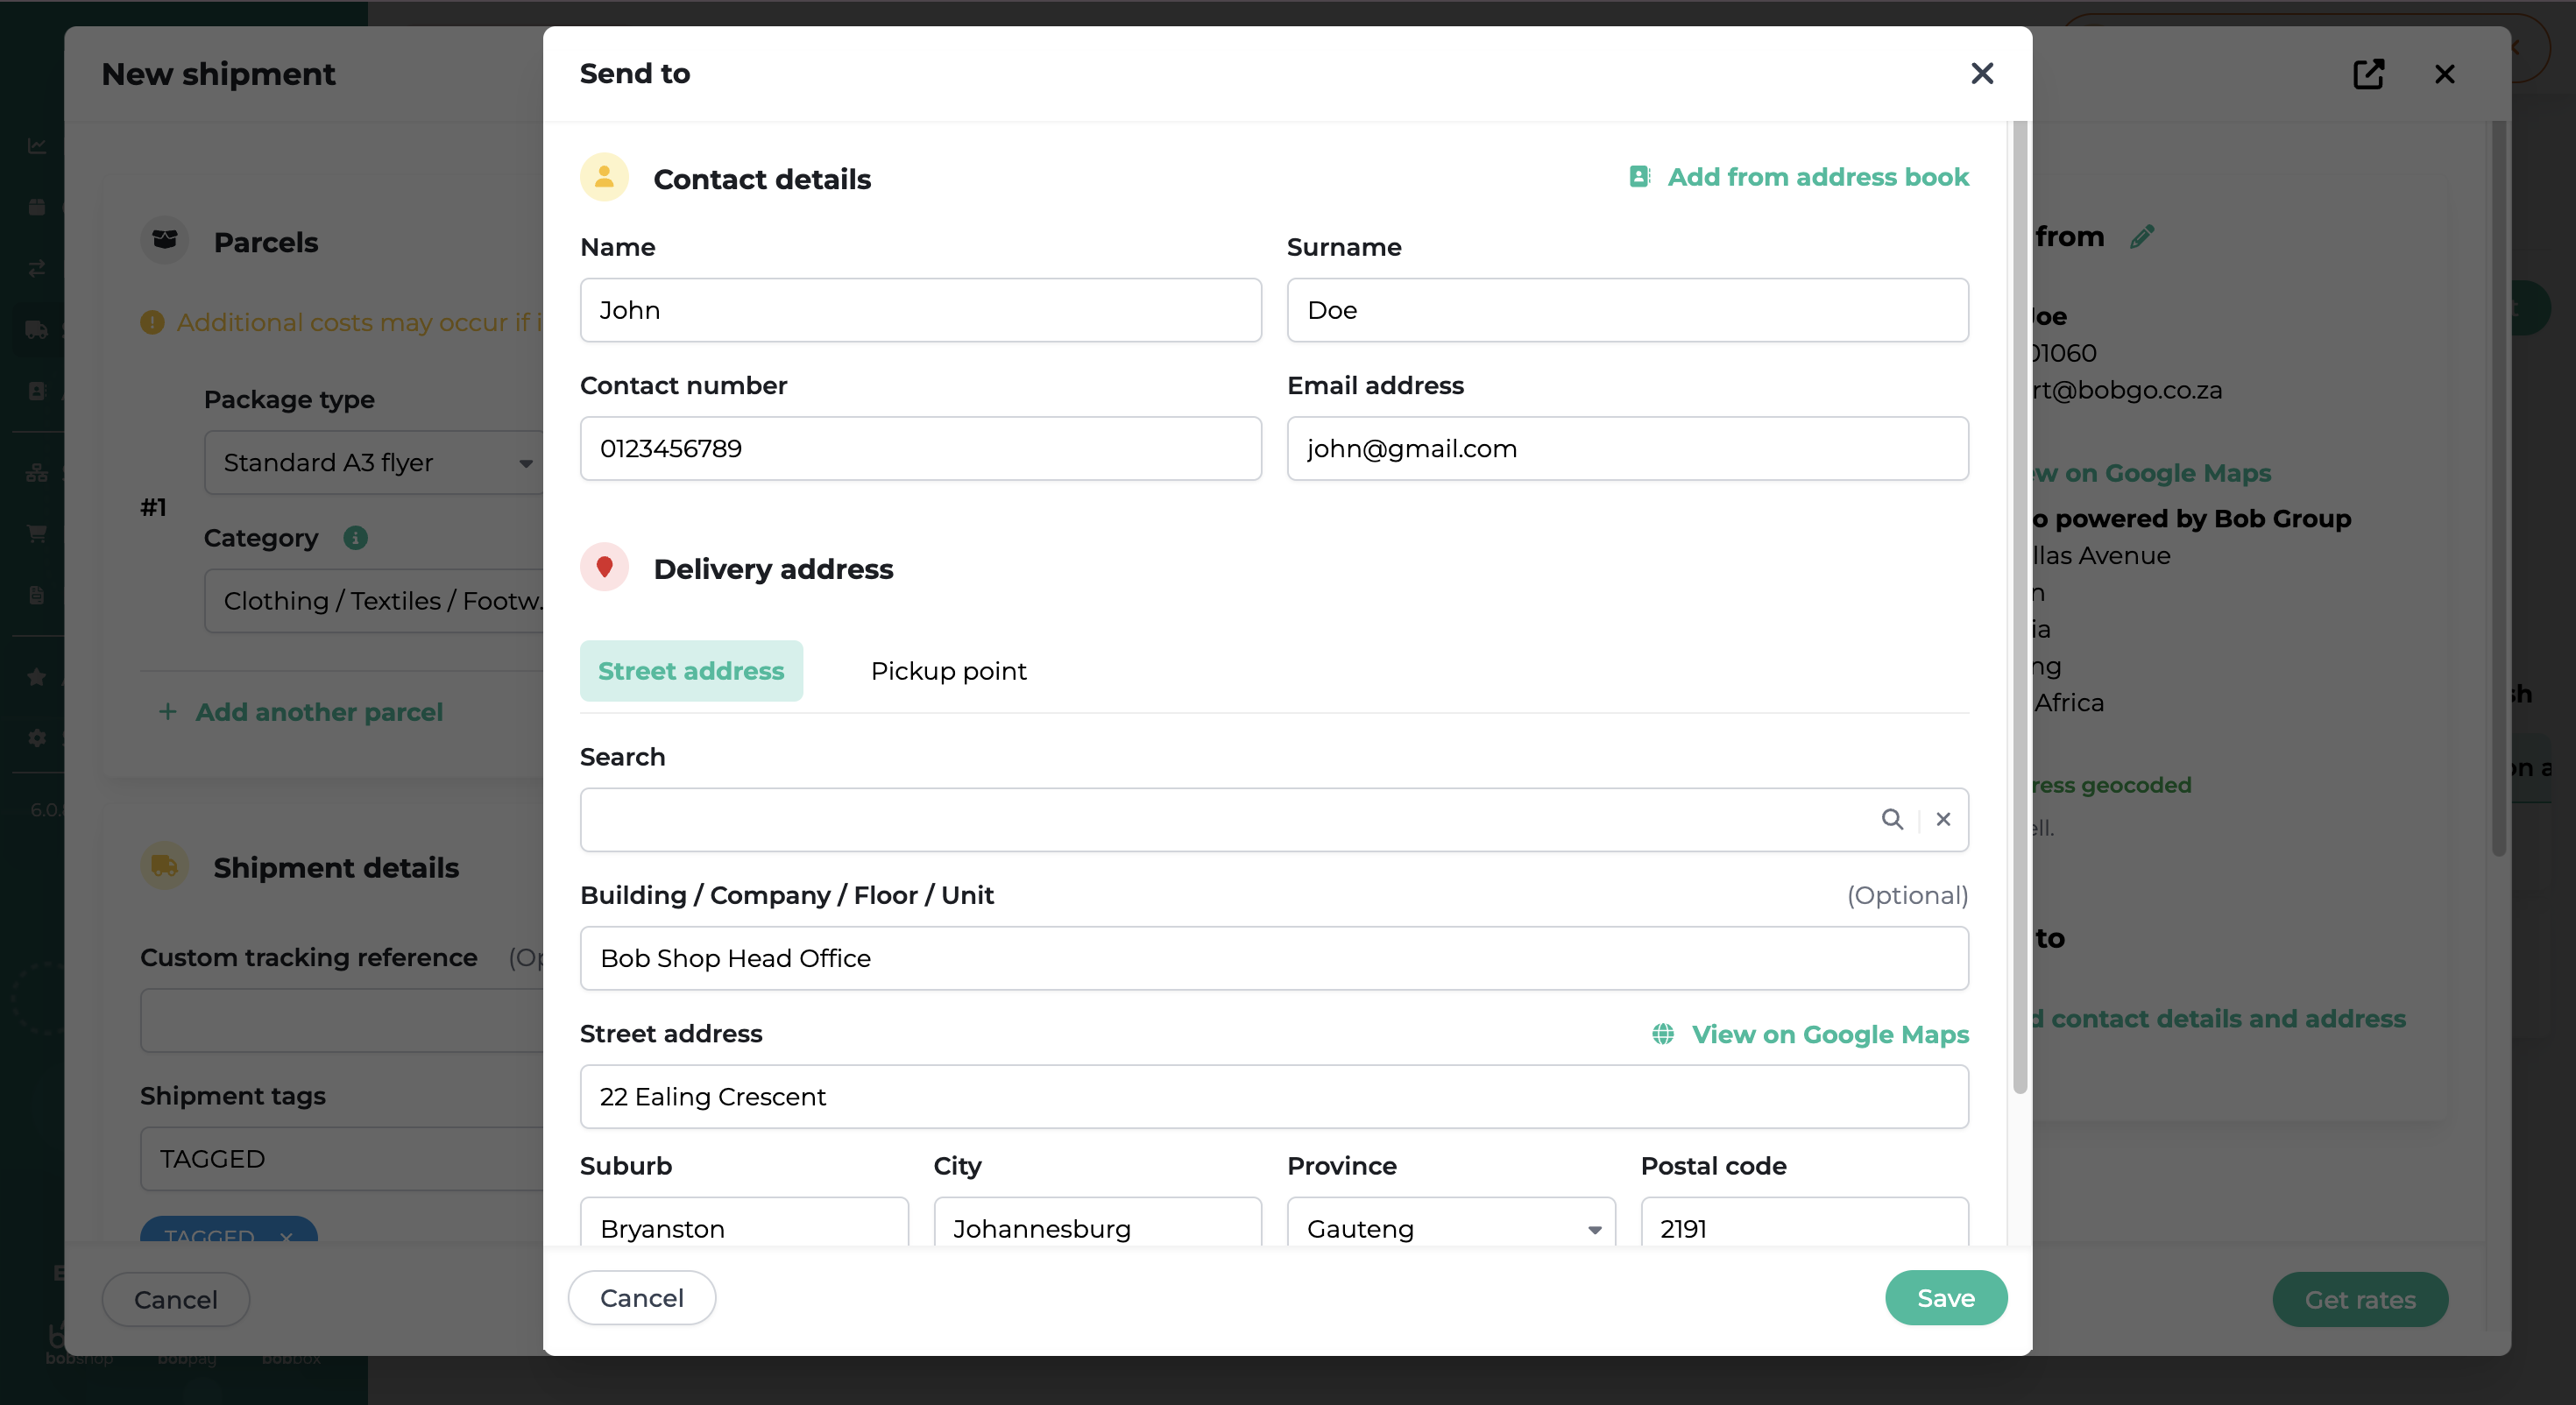Click the search magnifier icon
The height and width of the screenshot is (1405, 2576).
(x=1891, y=819)
